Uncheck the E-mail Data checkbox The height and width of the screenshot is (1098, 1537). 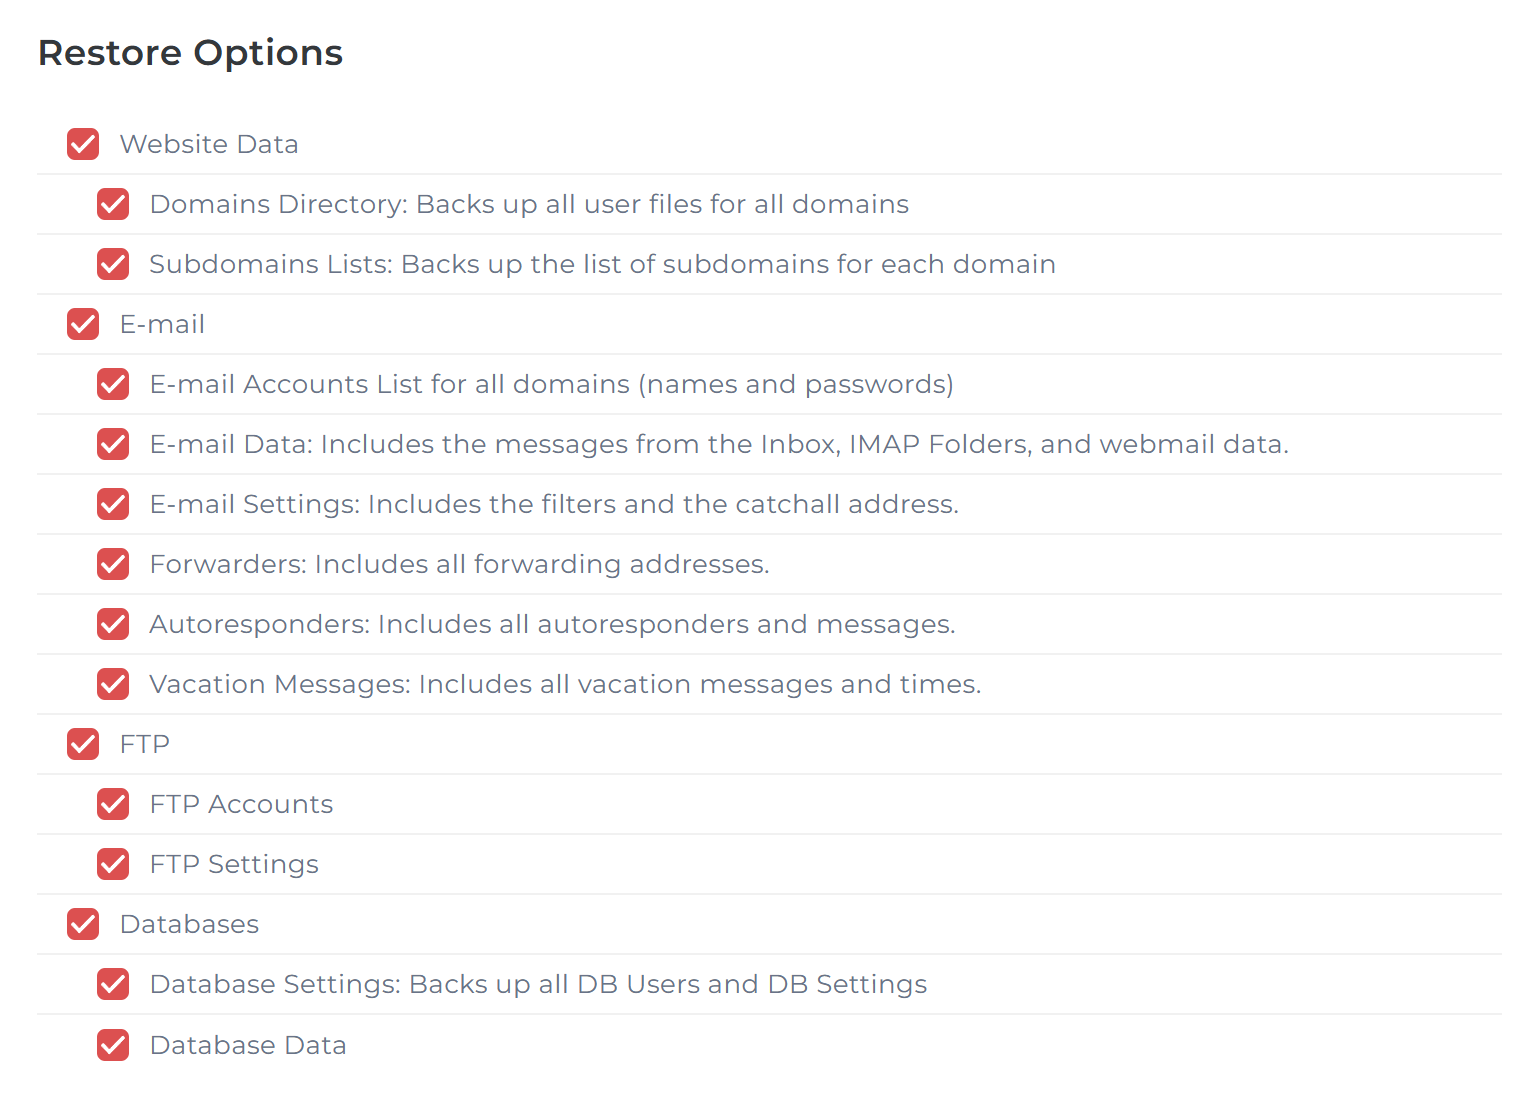click(x=113, y=444)
